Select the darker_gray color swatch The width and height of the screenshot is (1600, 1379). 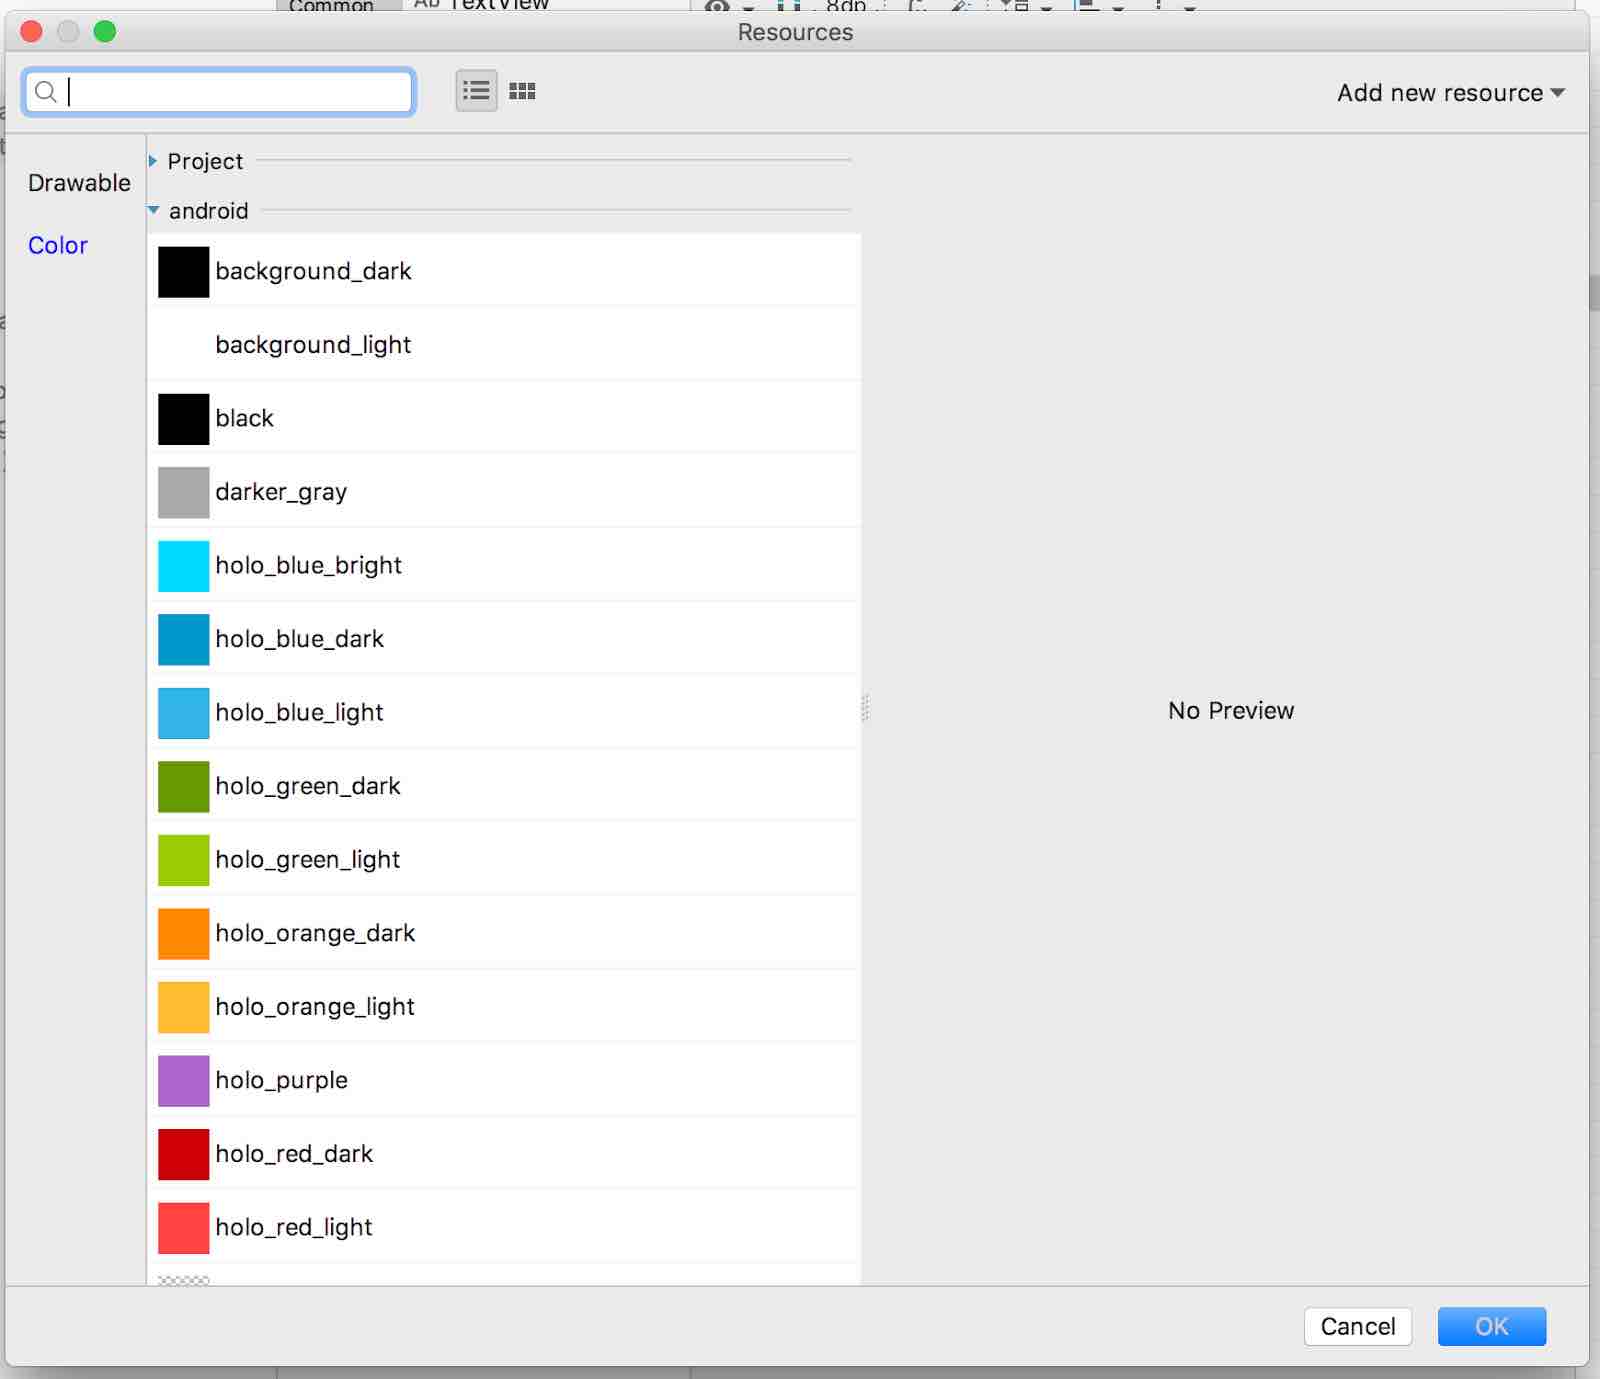pos(183,492)
